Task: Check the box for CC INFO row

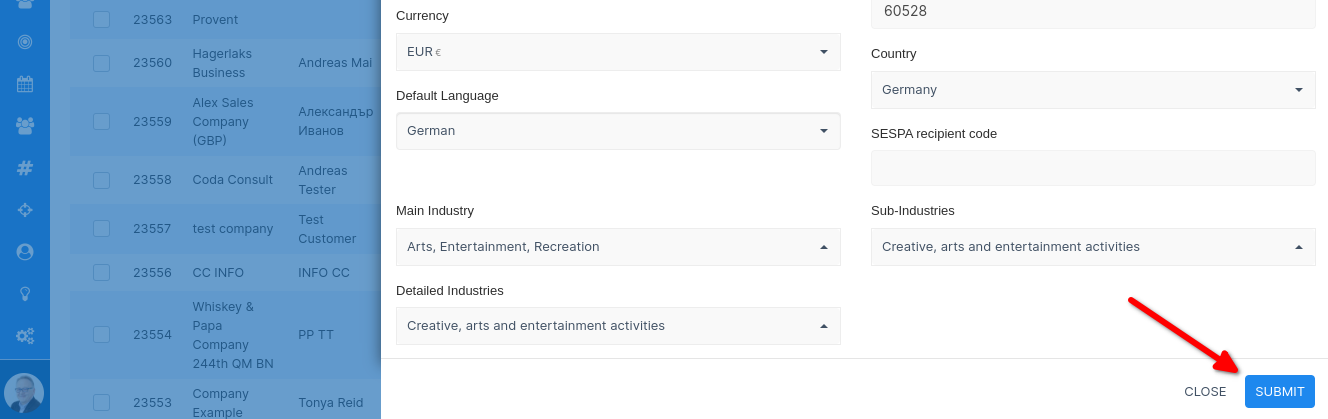Action: pos(101,272)
